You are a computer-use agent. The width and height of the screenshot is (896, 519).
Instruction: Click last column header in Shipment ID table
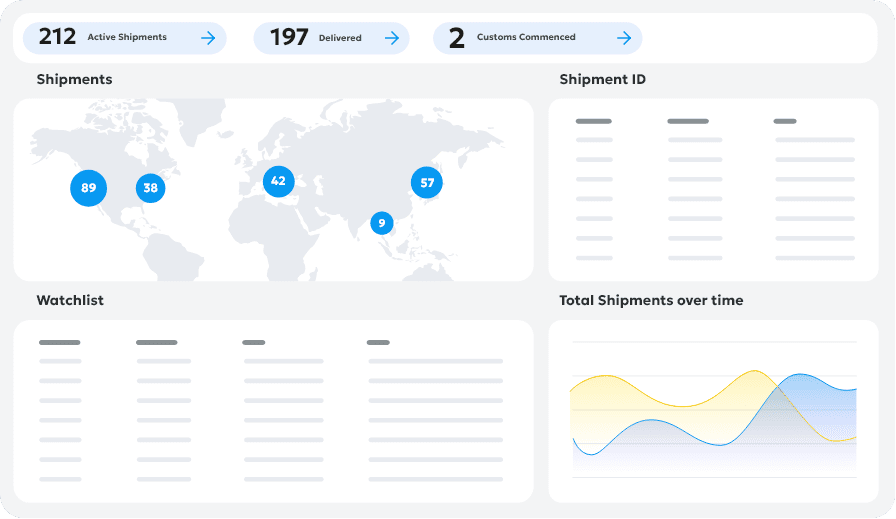[785, 121]
